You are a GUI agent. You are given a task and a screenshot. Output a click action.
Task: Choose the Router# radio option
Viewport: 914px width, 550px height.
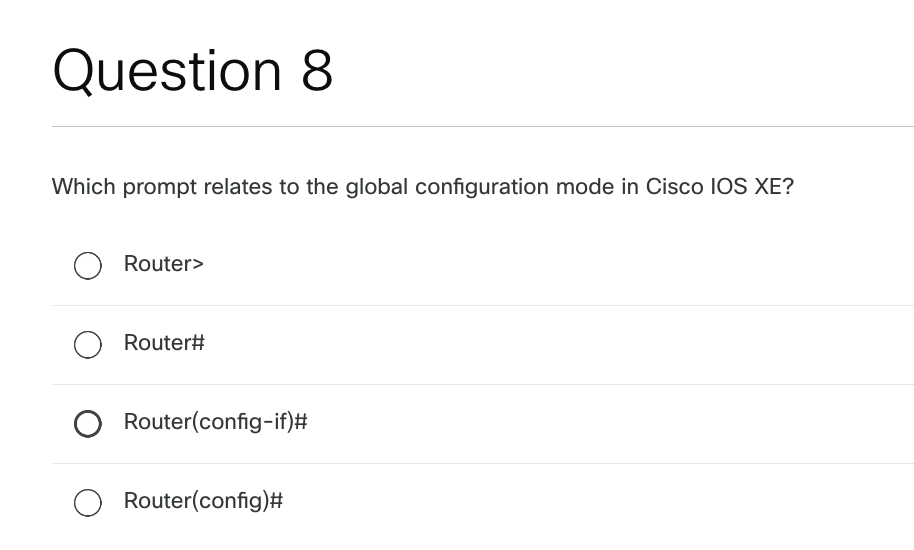tap(87, 344)
